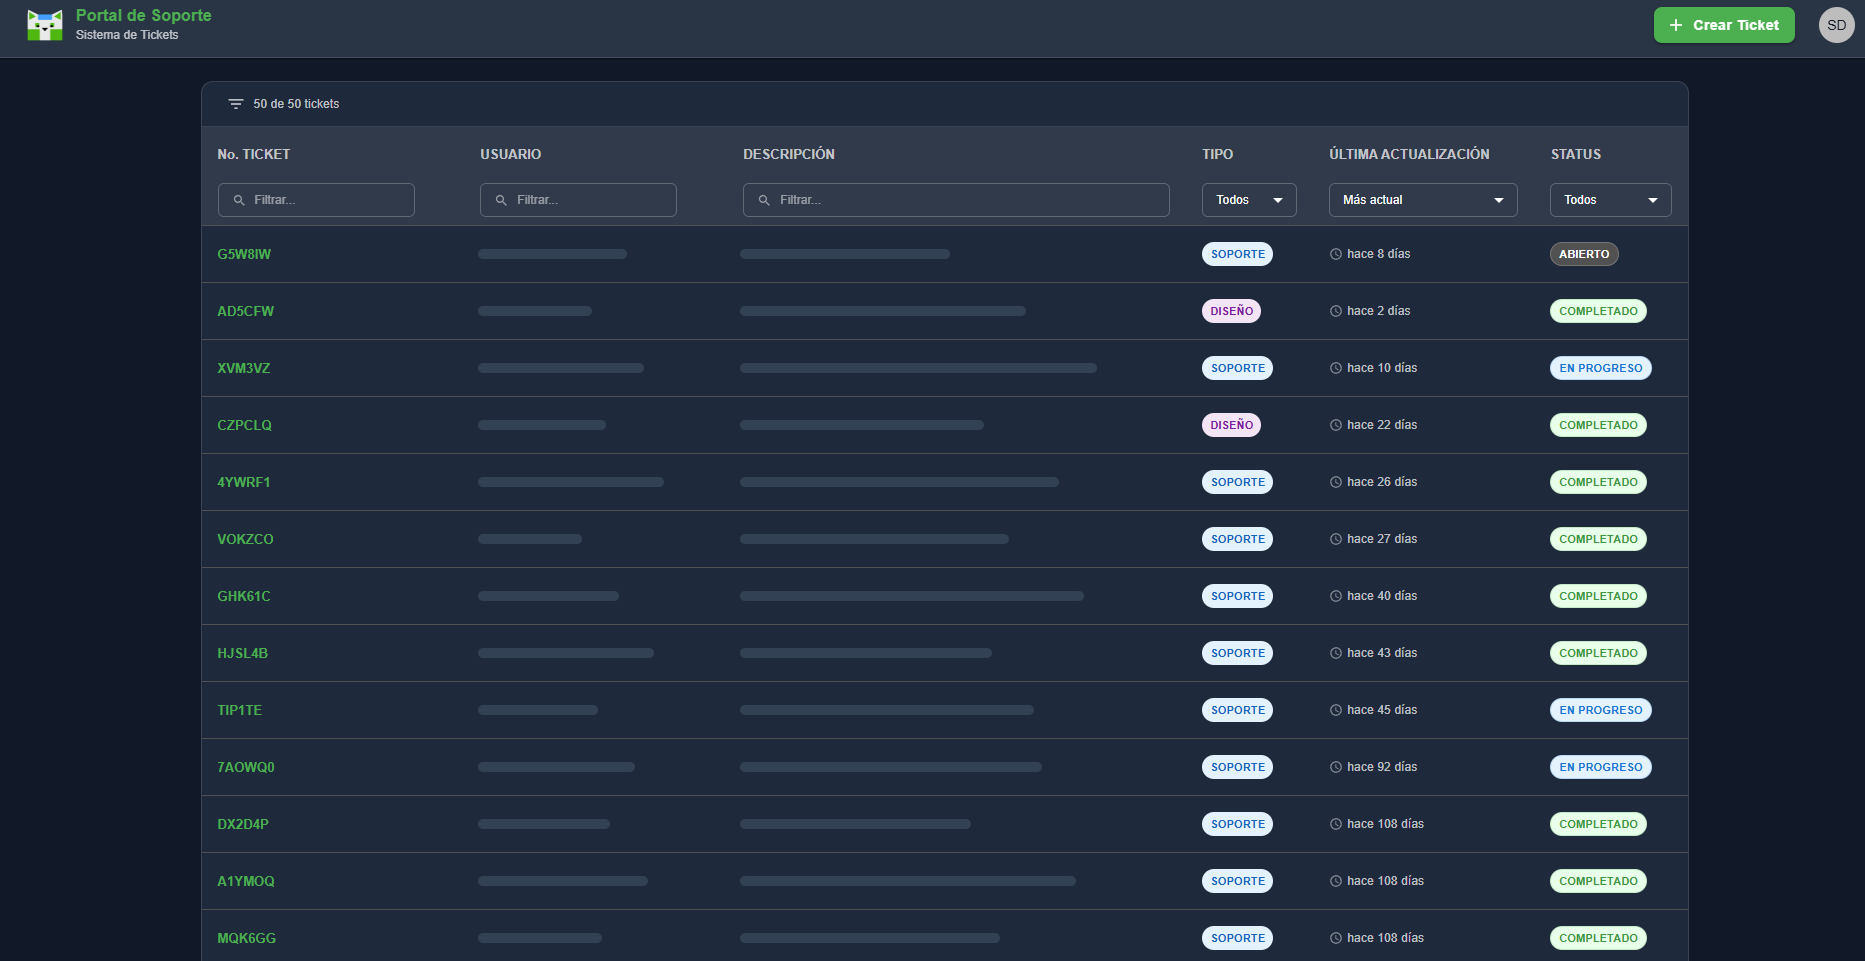This screenshot has height=961, width=1865.
Task: Open ticket A1YMOQ
Action: [x=246, y=881]
